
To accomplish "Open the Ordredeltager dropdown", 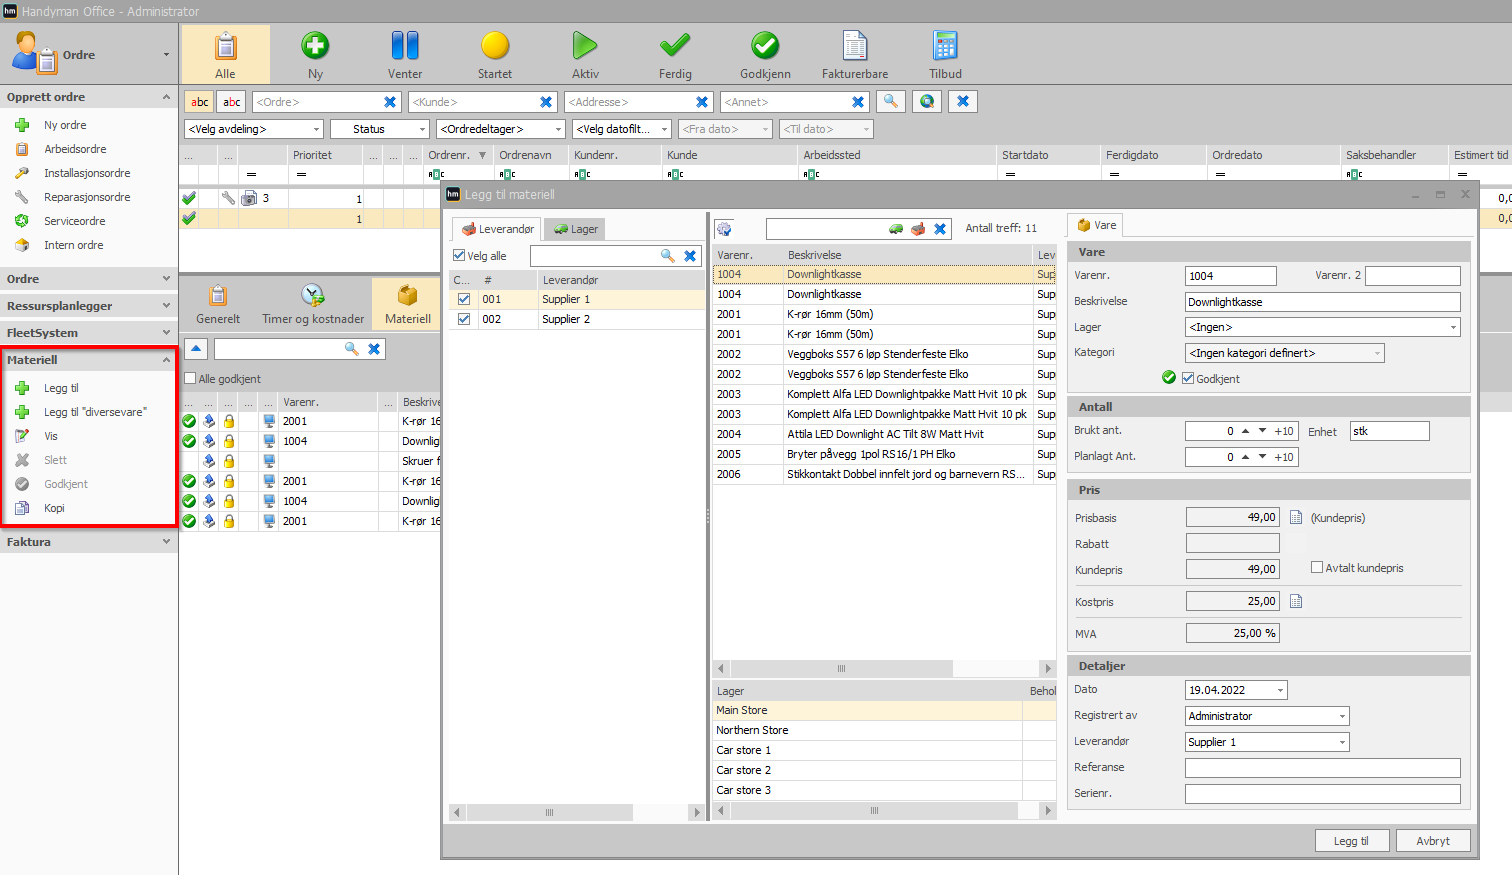I will click(502, 129).
